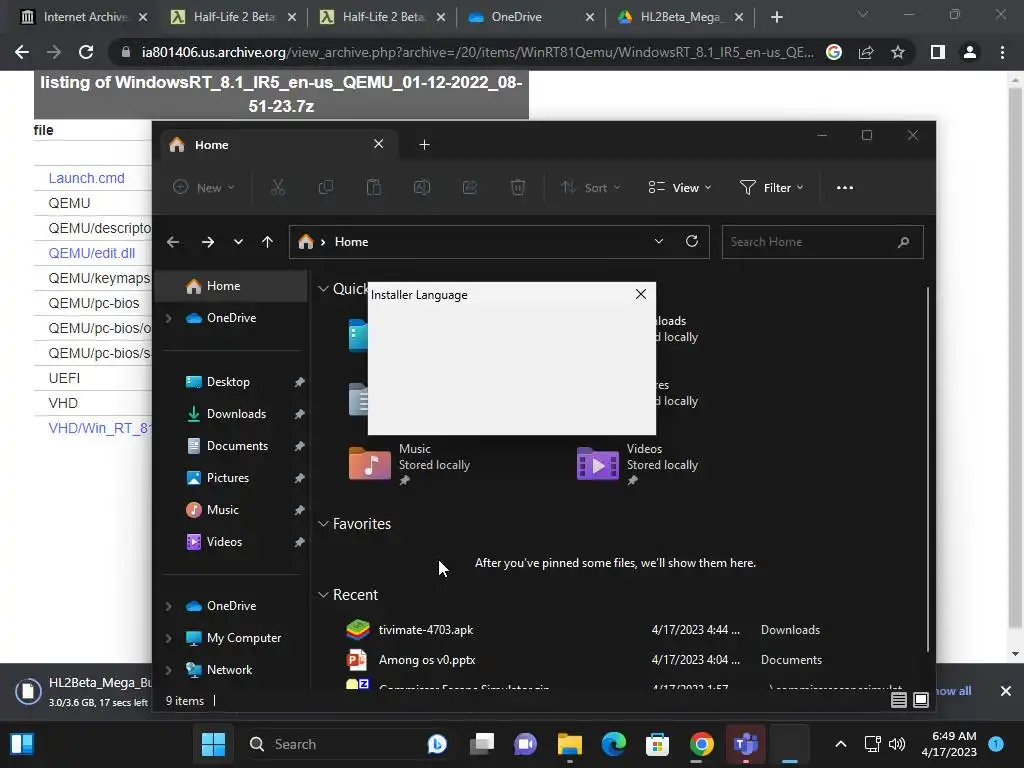The width and height of the screenshot is (1024, 768).
Task: Open the VHD/Win_RT link
Action: coord(99,428)
